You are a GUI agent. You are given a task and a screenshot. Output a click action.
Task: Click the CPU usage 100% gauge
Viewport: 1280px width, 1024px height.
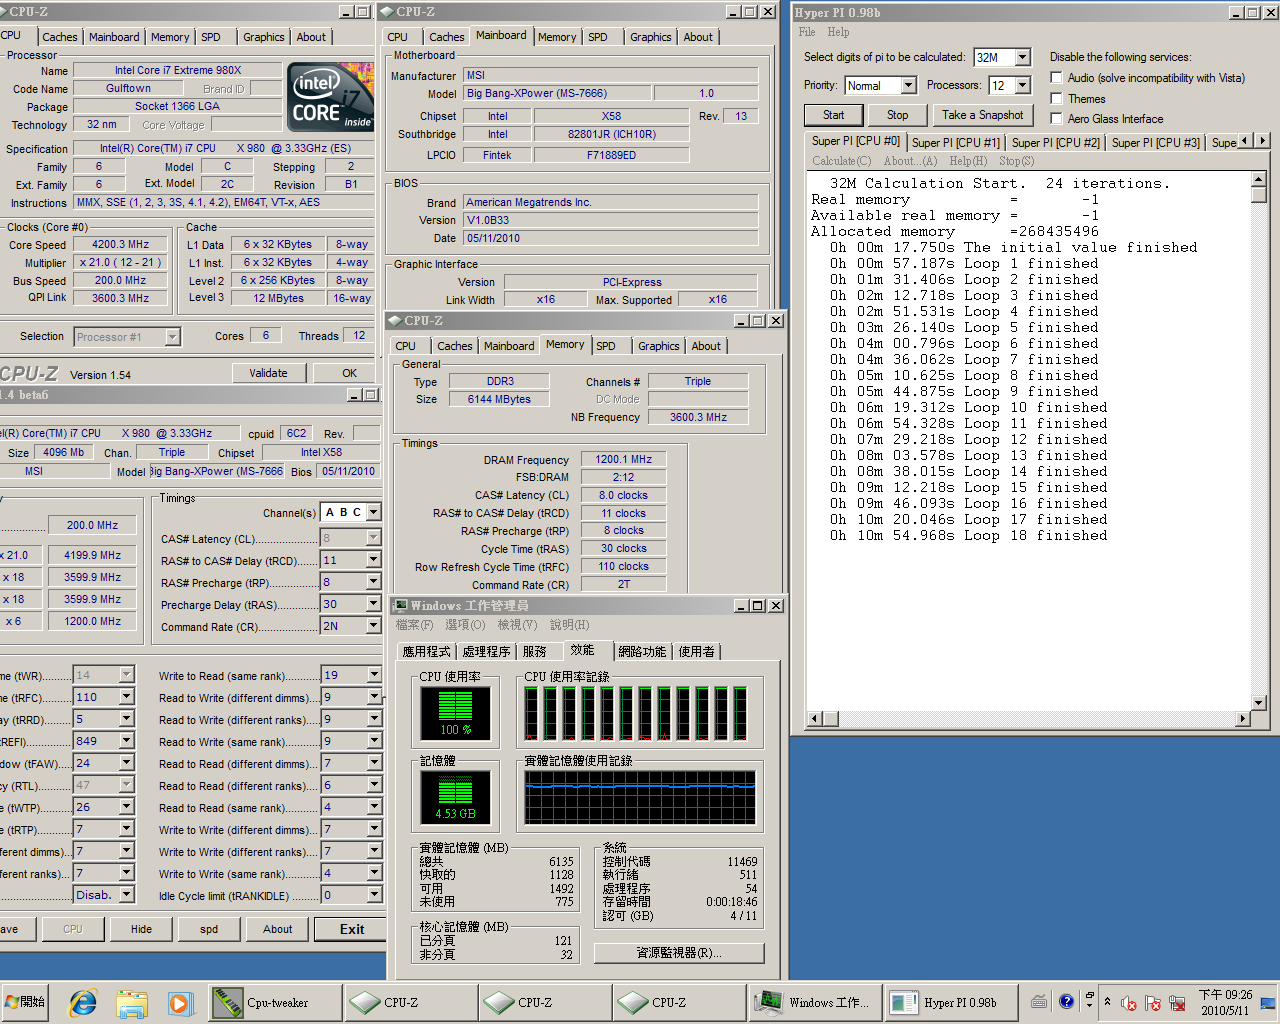click(455, 714)
